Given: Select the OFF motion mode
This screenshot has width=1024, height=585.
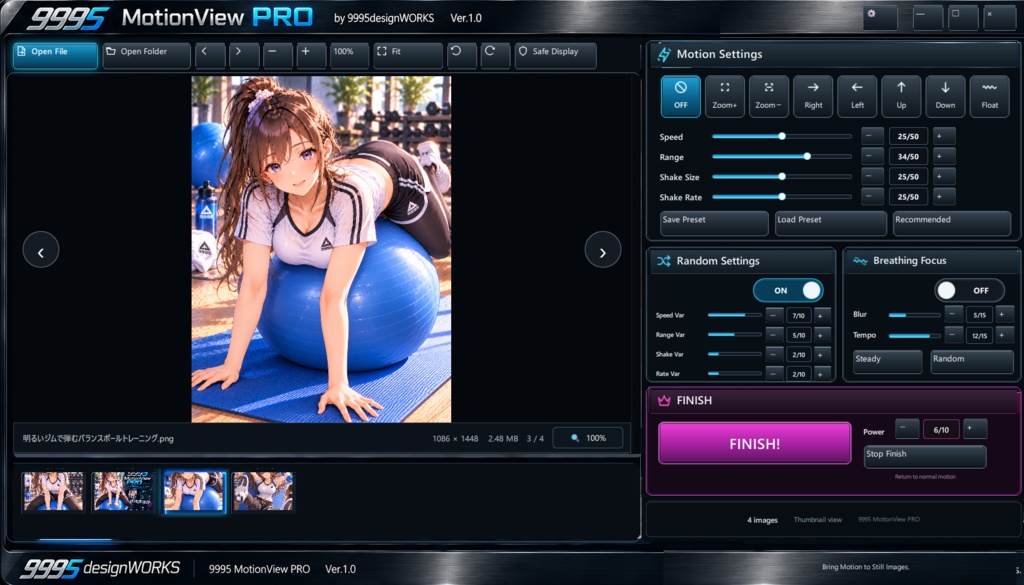Looking at the screenshot, I should (680, 96).
